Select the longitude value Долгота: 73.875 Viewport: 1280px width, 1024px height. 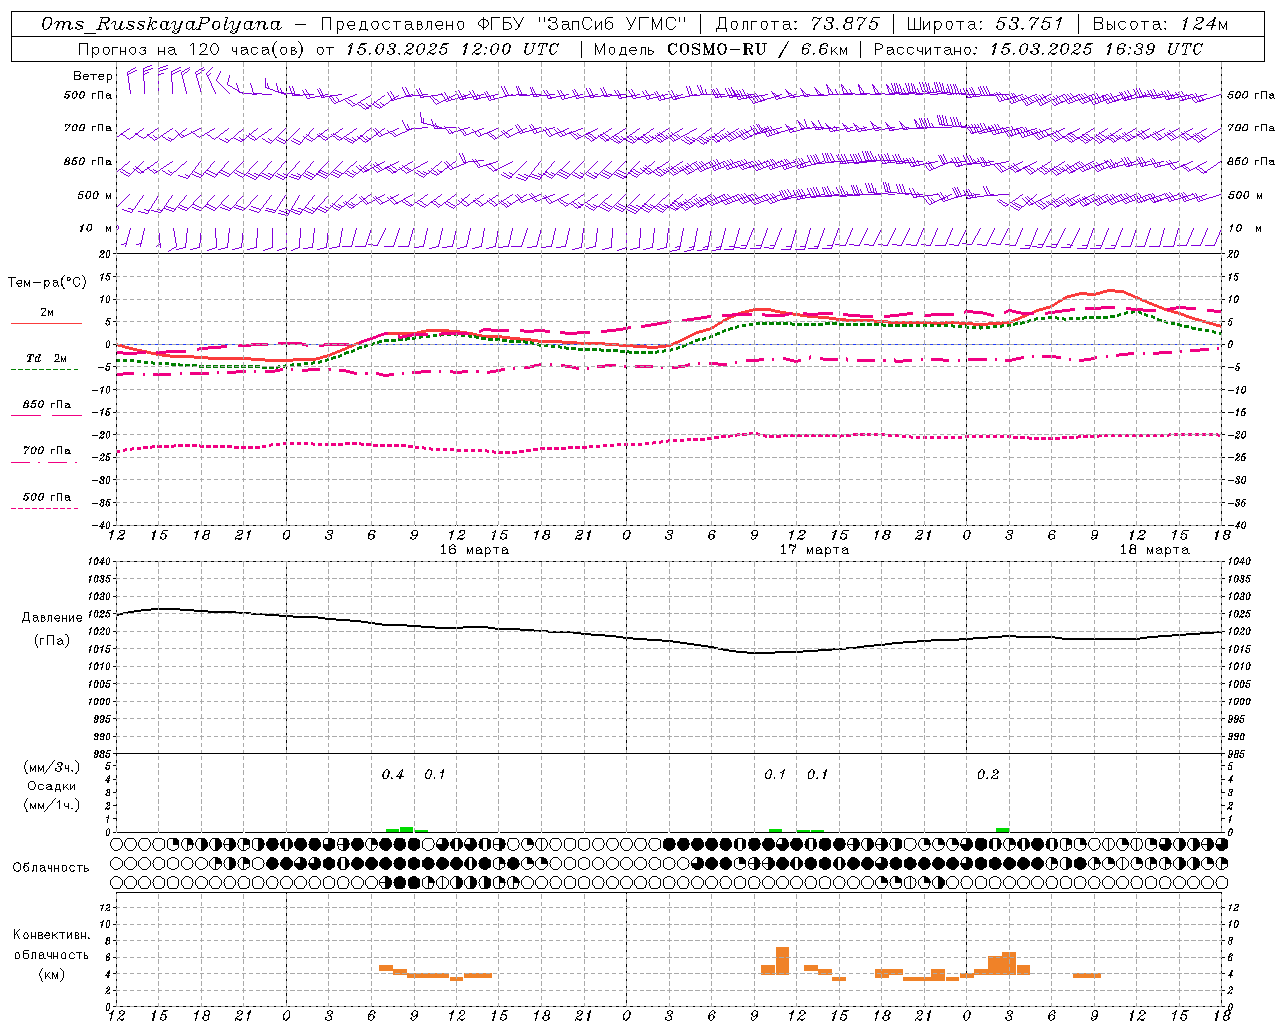pos(797,24)
